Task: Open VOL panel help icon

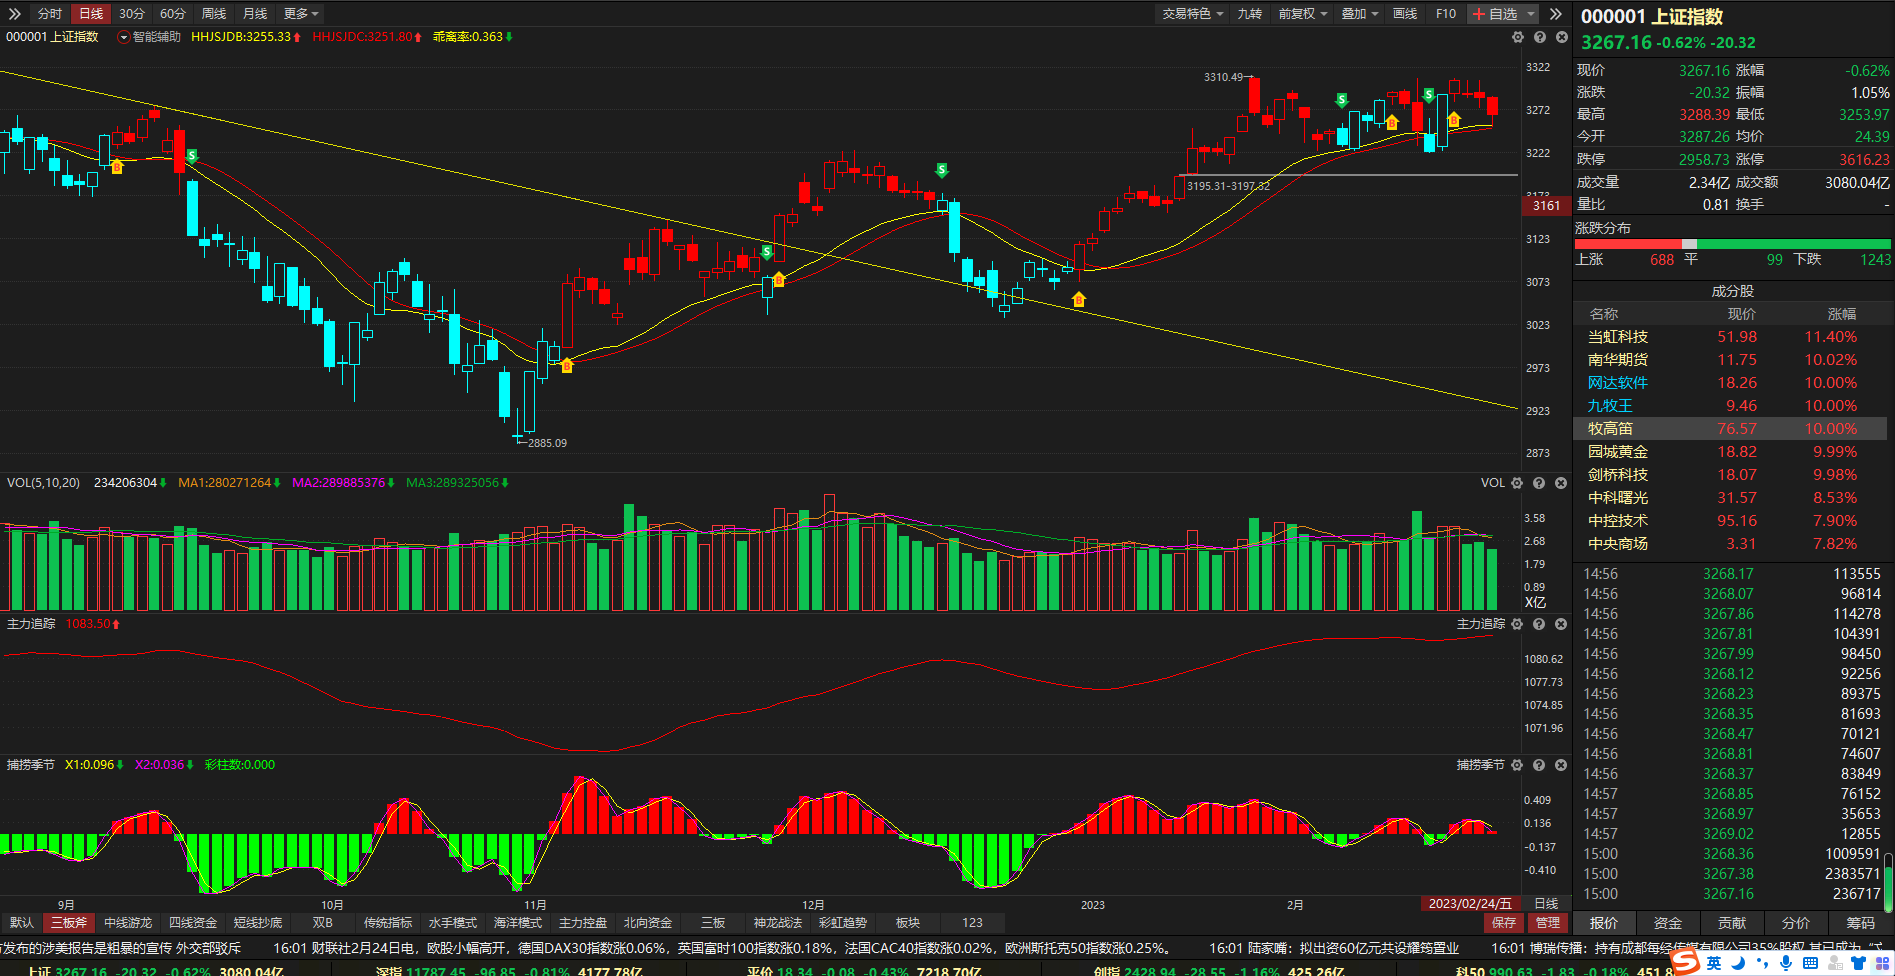Action: 1539,483
